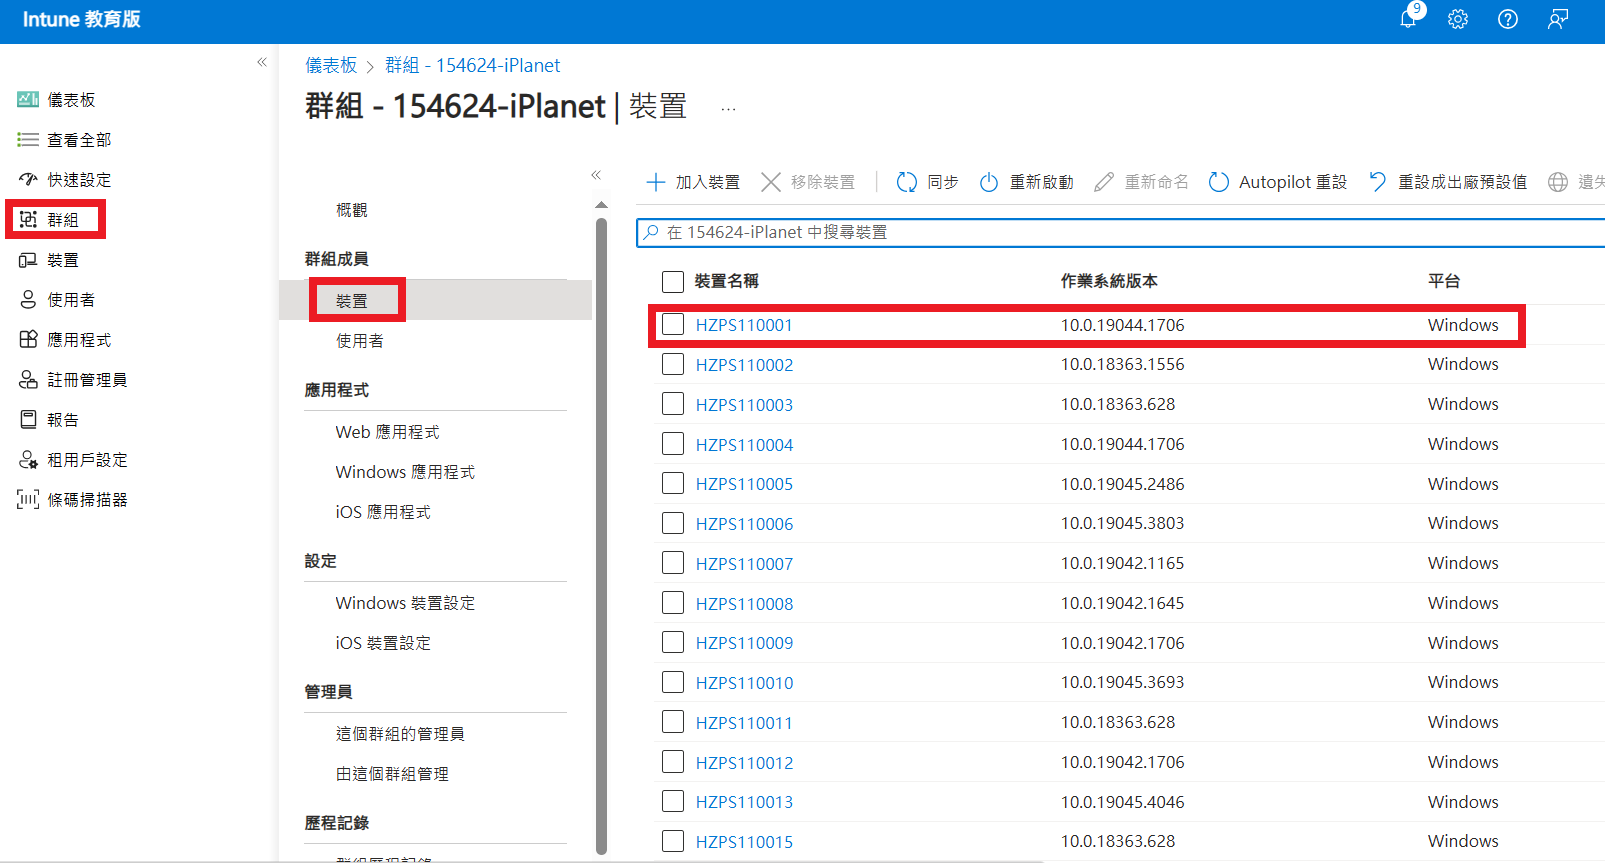
Task: Click the help question mark icon
Action: coord(1508,19)
